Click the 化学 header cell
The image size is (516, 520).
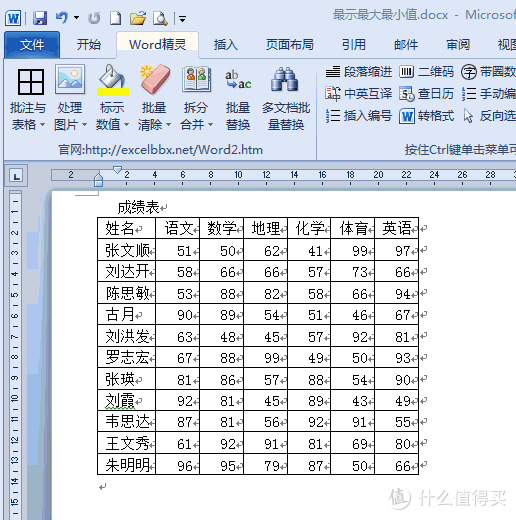pos(309,228)
